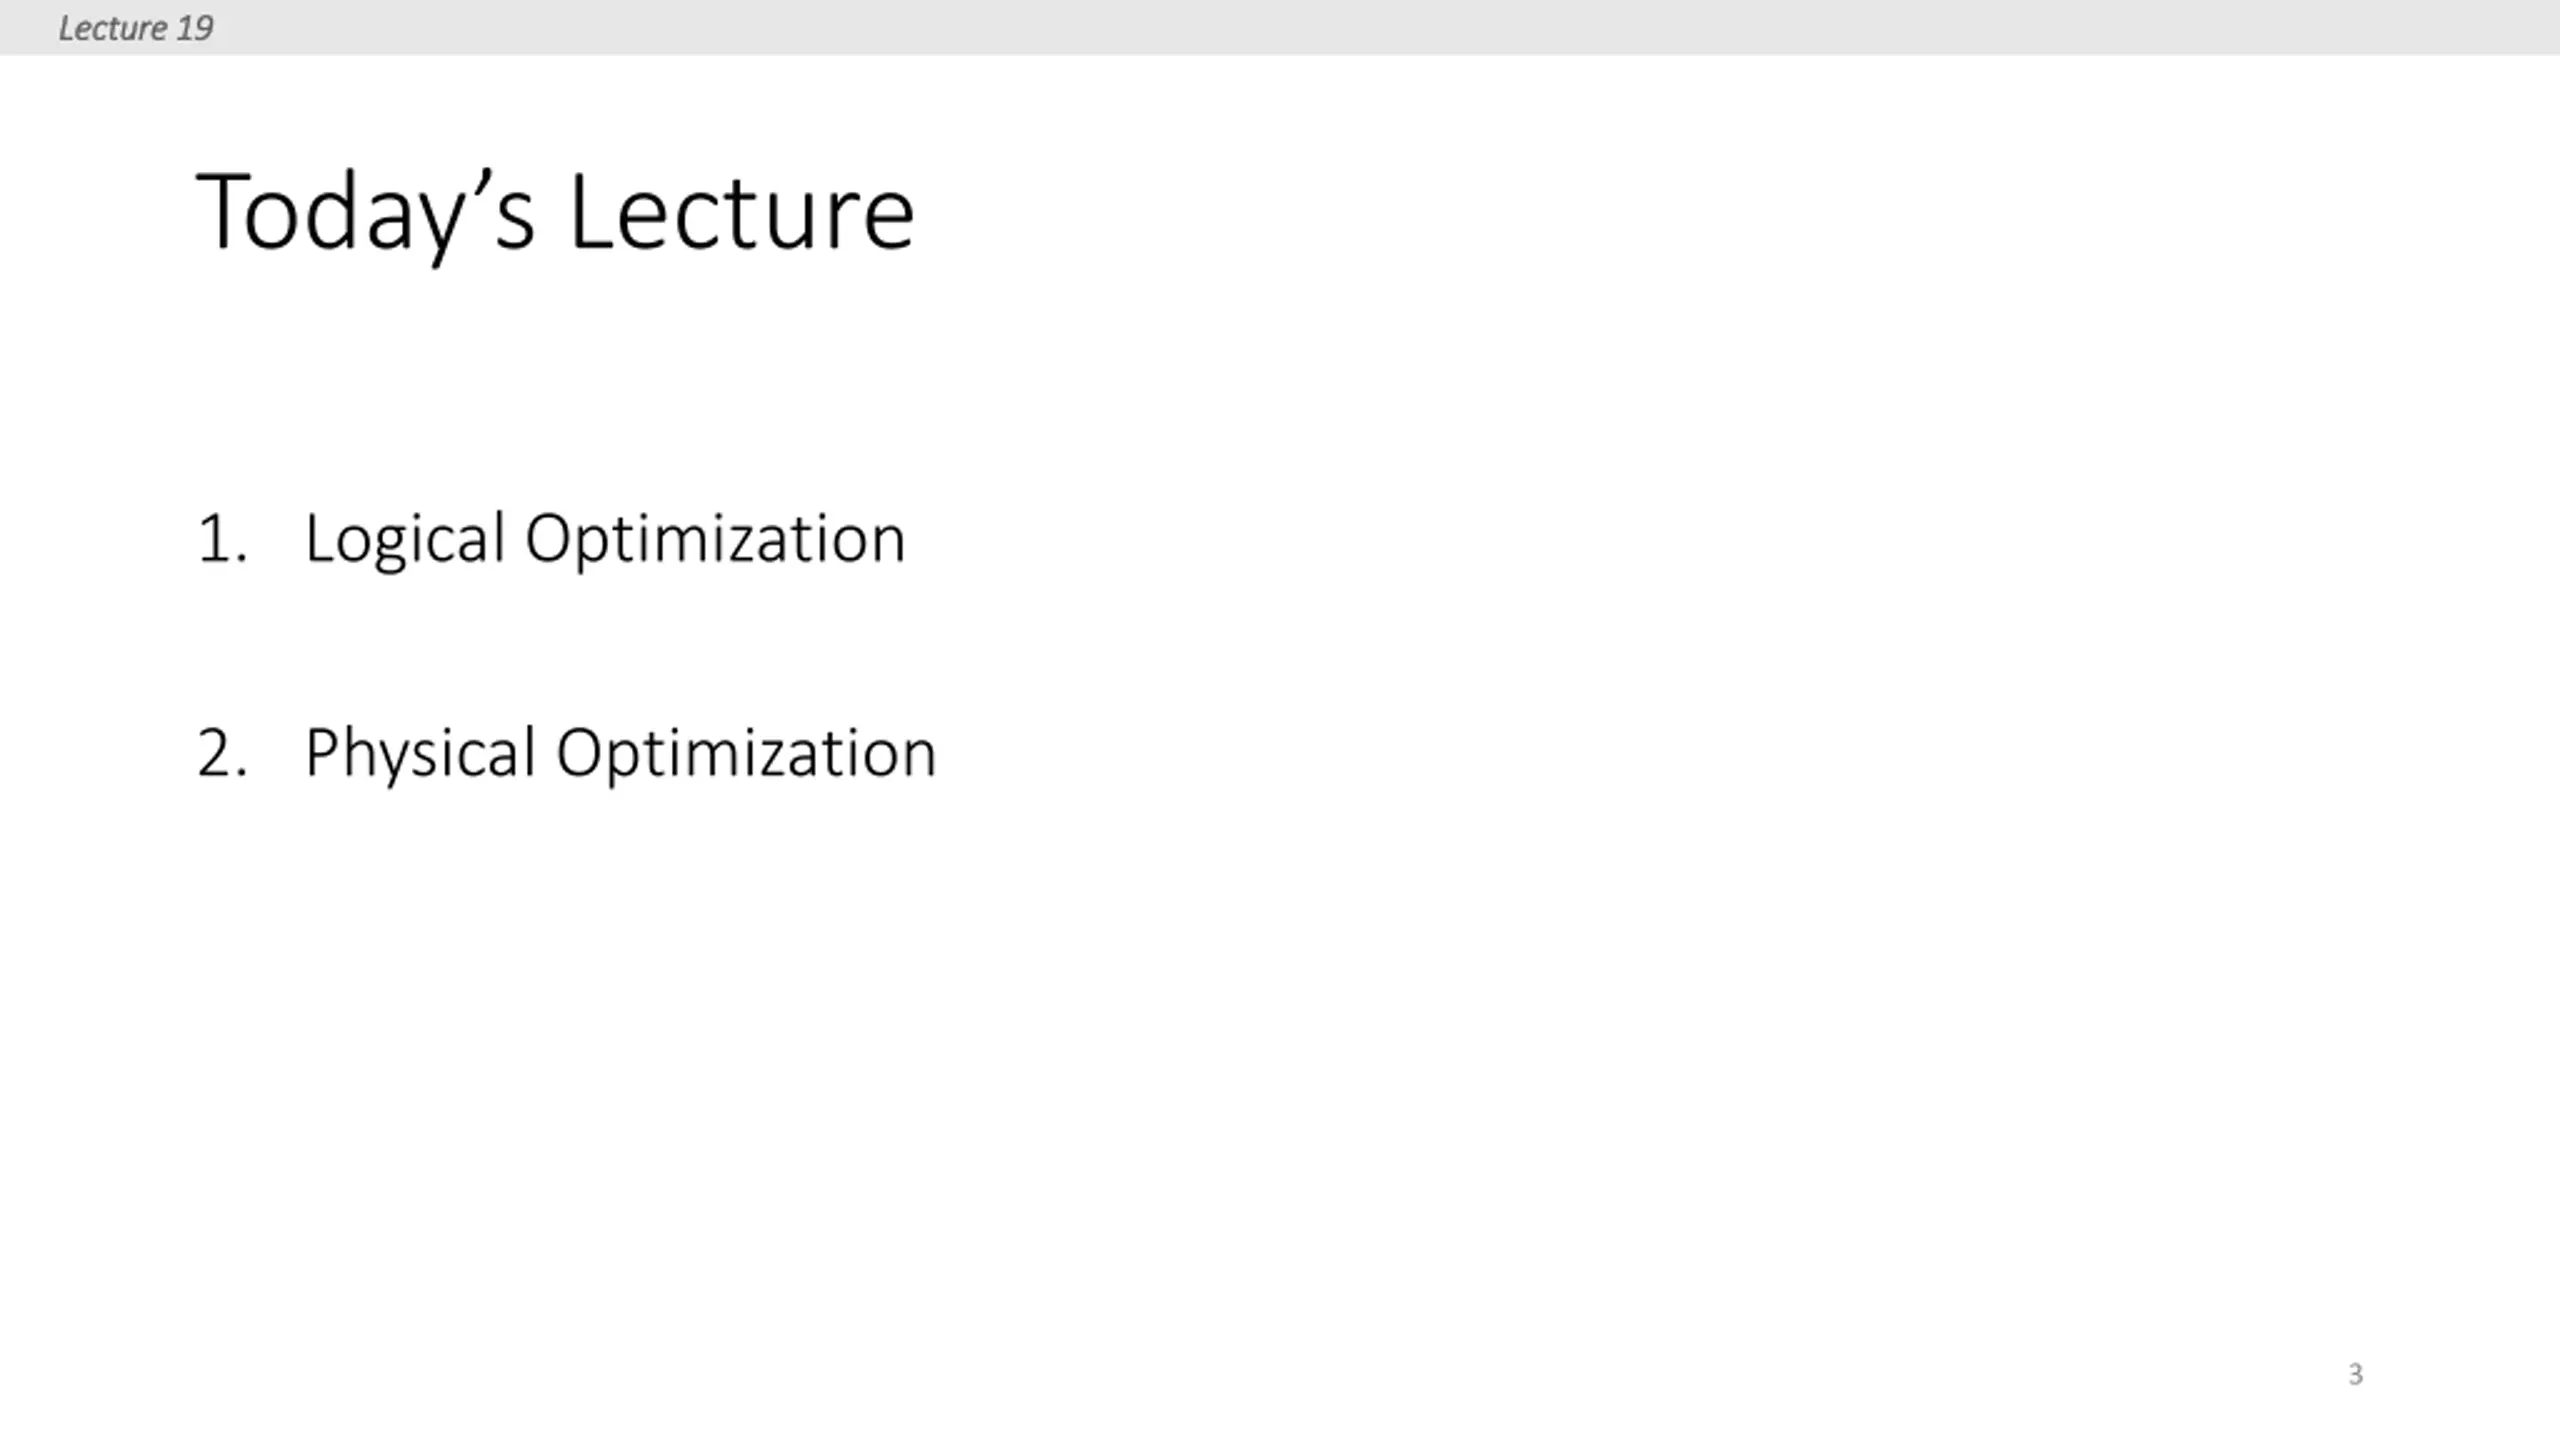Select the list number "1."
Image resolution: width=2560 pixels, height=1440 pixels.
[222, 540]
